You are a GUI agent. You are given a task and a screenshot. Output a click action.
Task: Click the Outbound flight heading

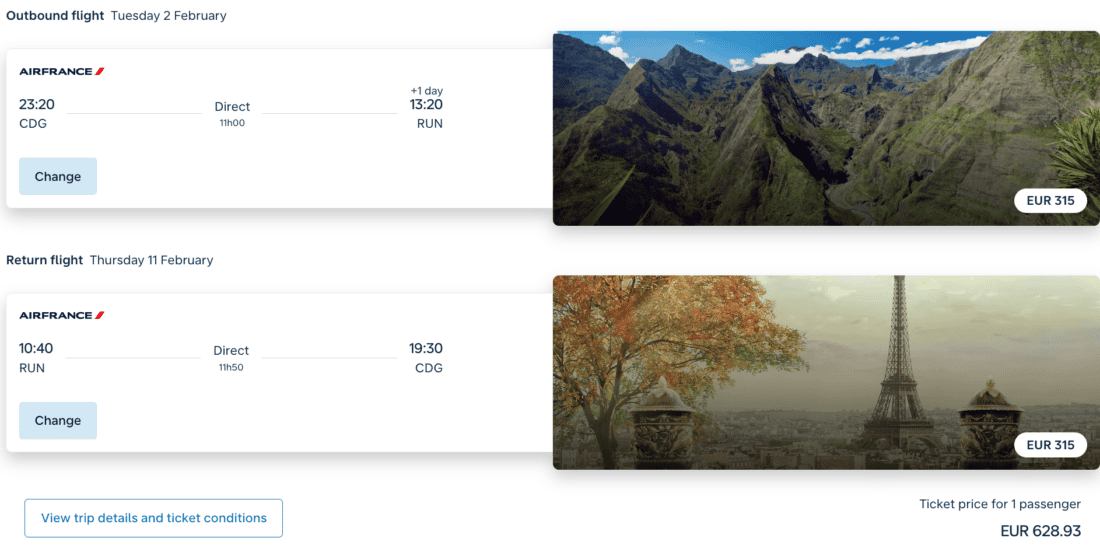coord(55,15)
